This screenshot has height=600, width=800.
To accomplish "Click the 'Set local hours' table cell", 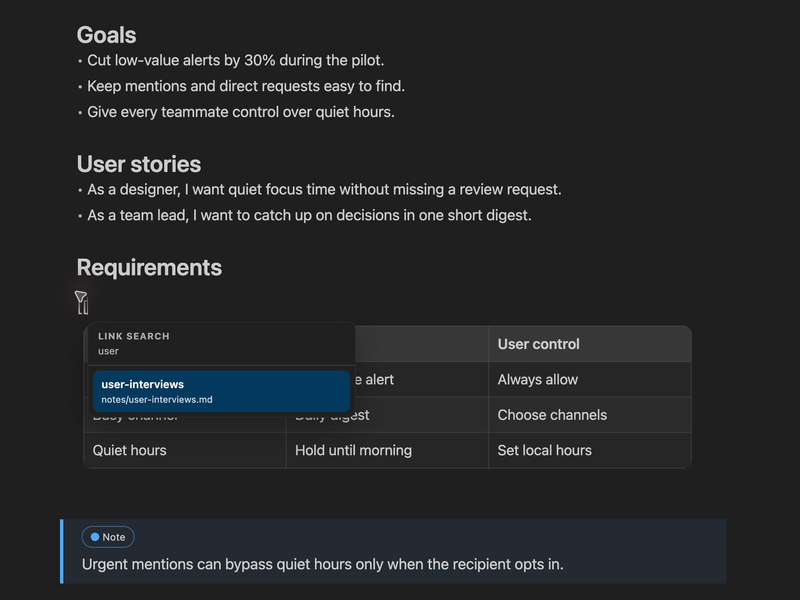I will (590, 450).
